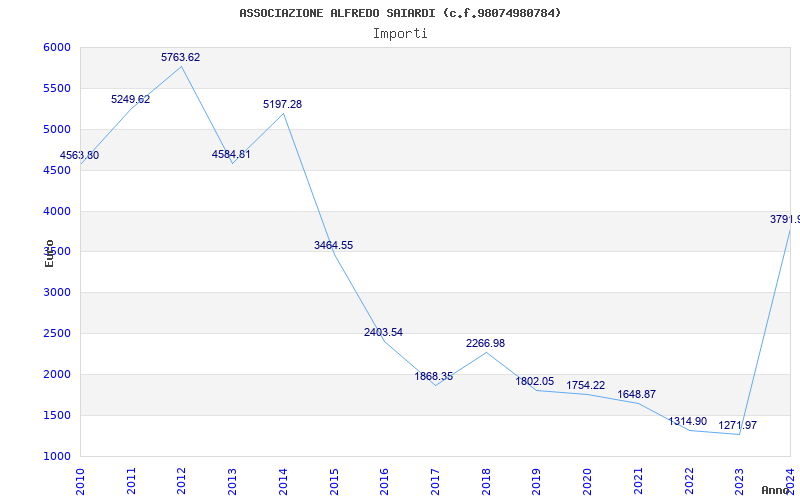Click the x-axis year 2017
The width and height of the screenshot is (800, 500).
(435, 481)
